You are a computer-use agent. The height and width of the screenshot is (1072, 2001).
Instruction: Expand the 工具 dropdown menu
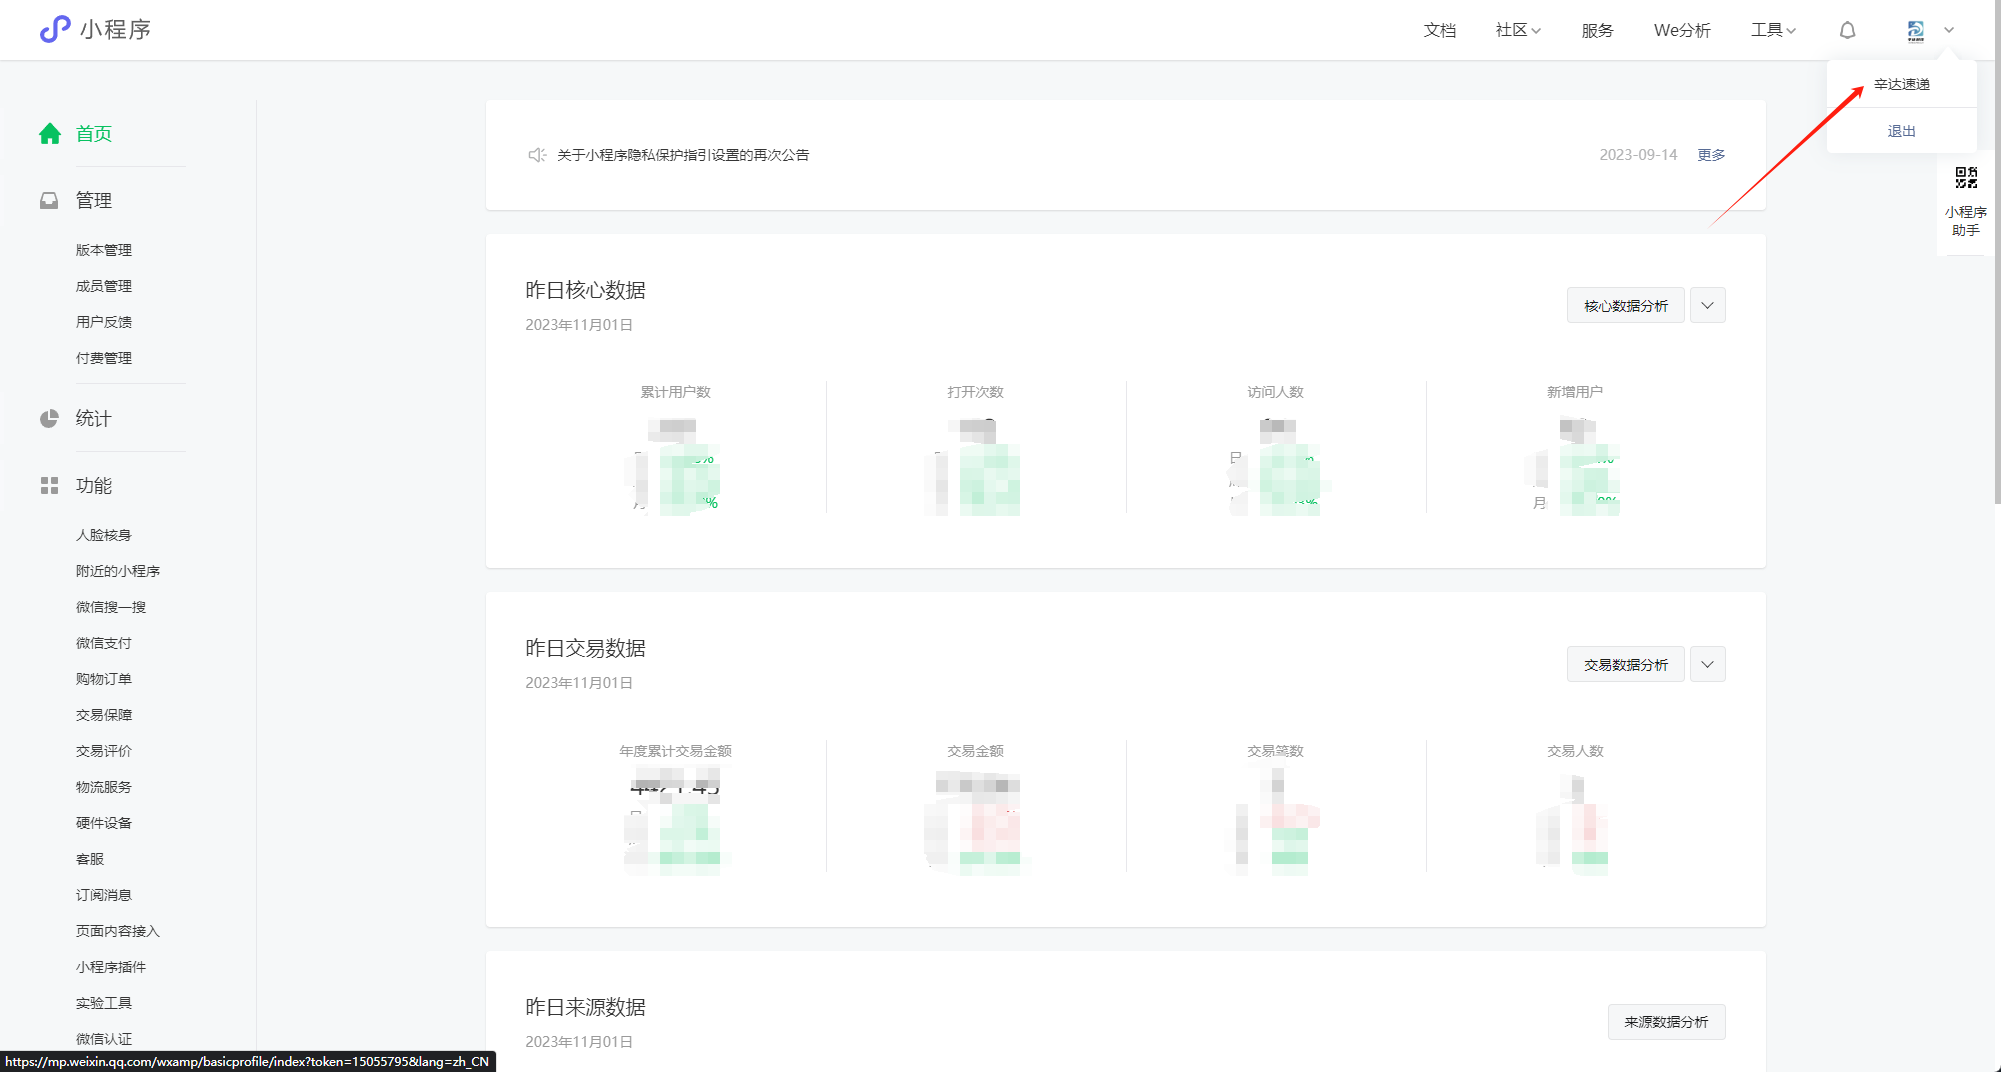pos(1772,30)
